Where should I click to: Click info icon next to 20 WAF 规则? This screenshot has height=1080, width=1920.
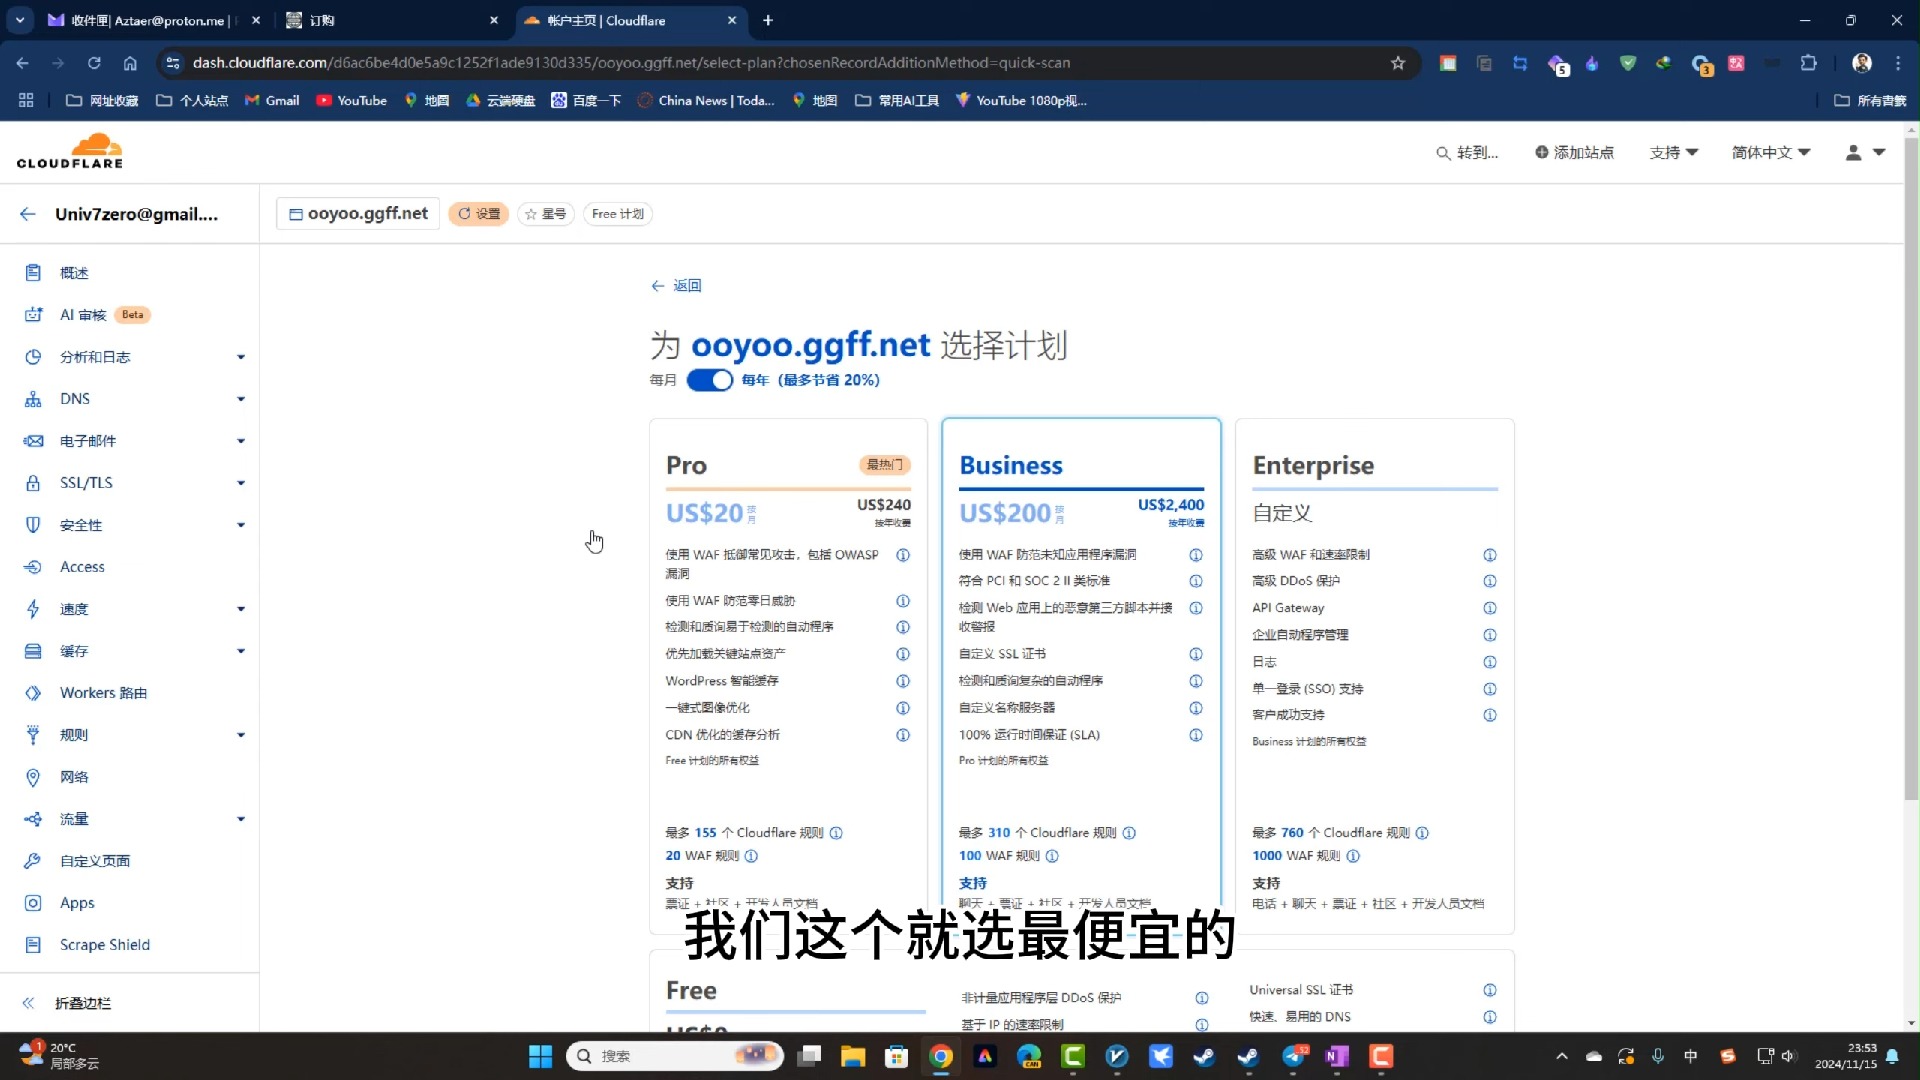(751, 856)
